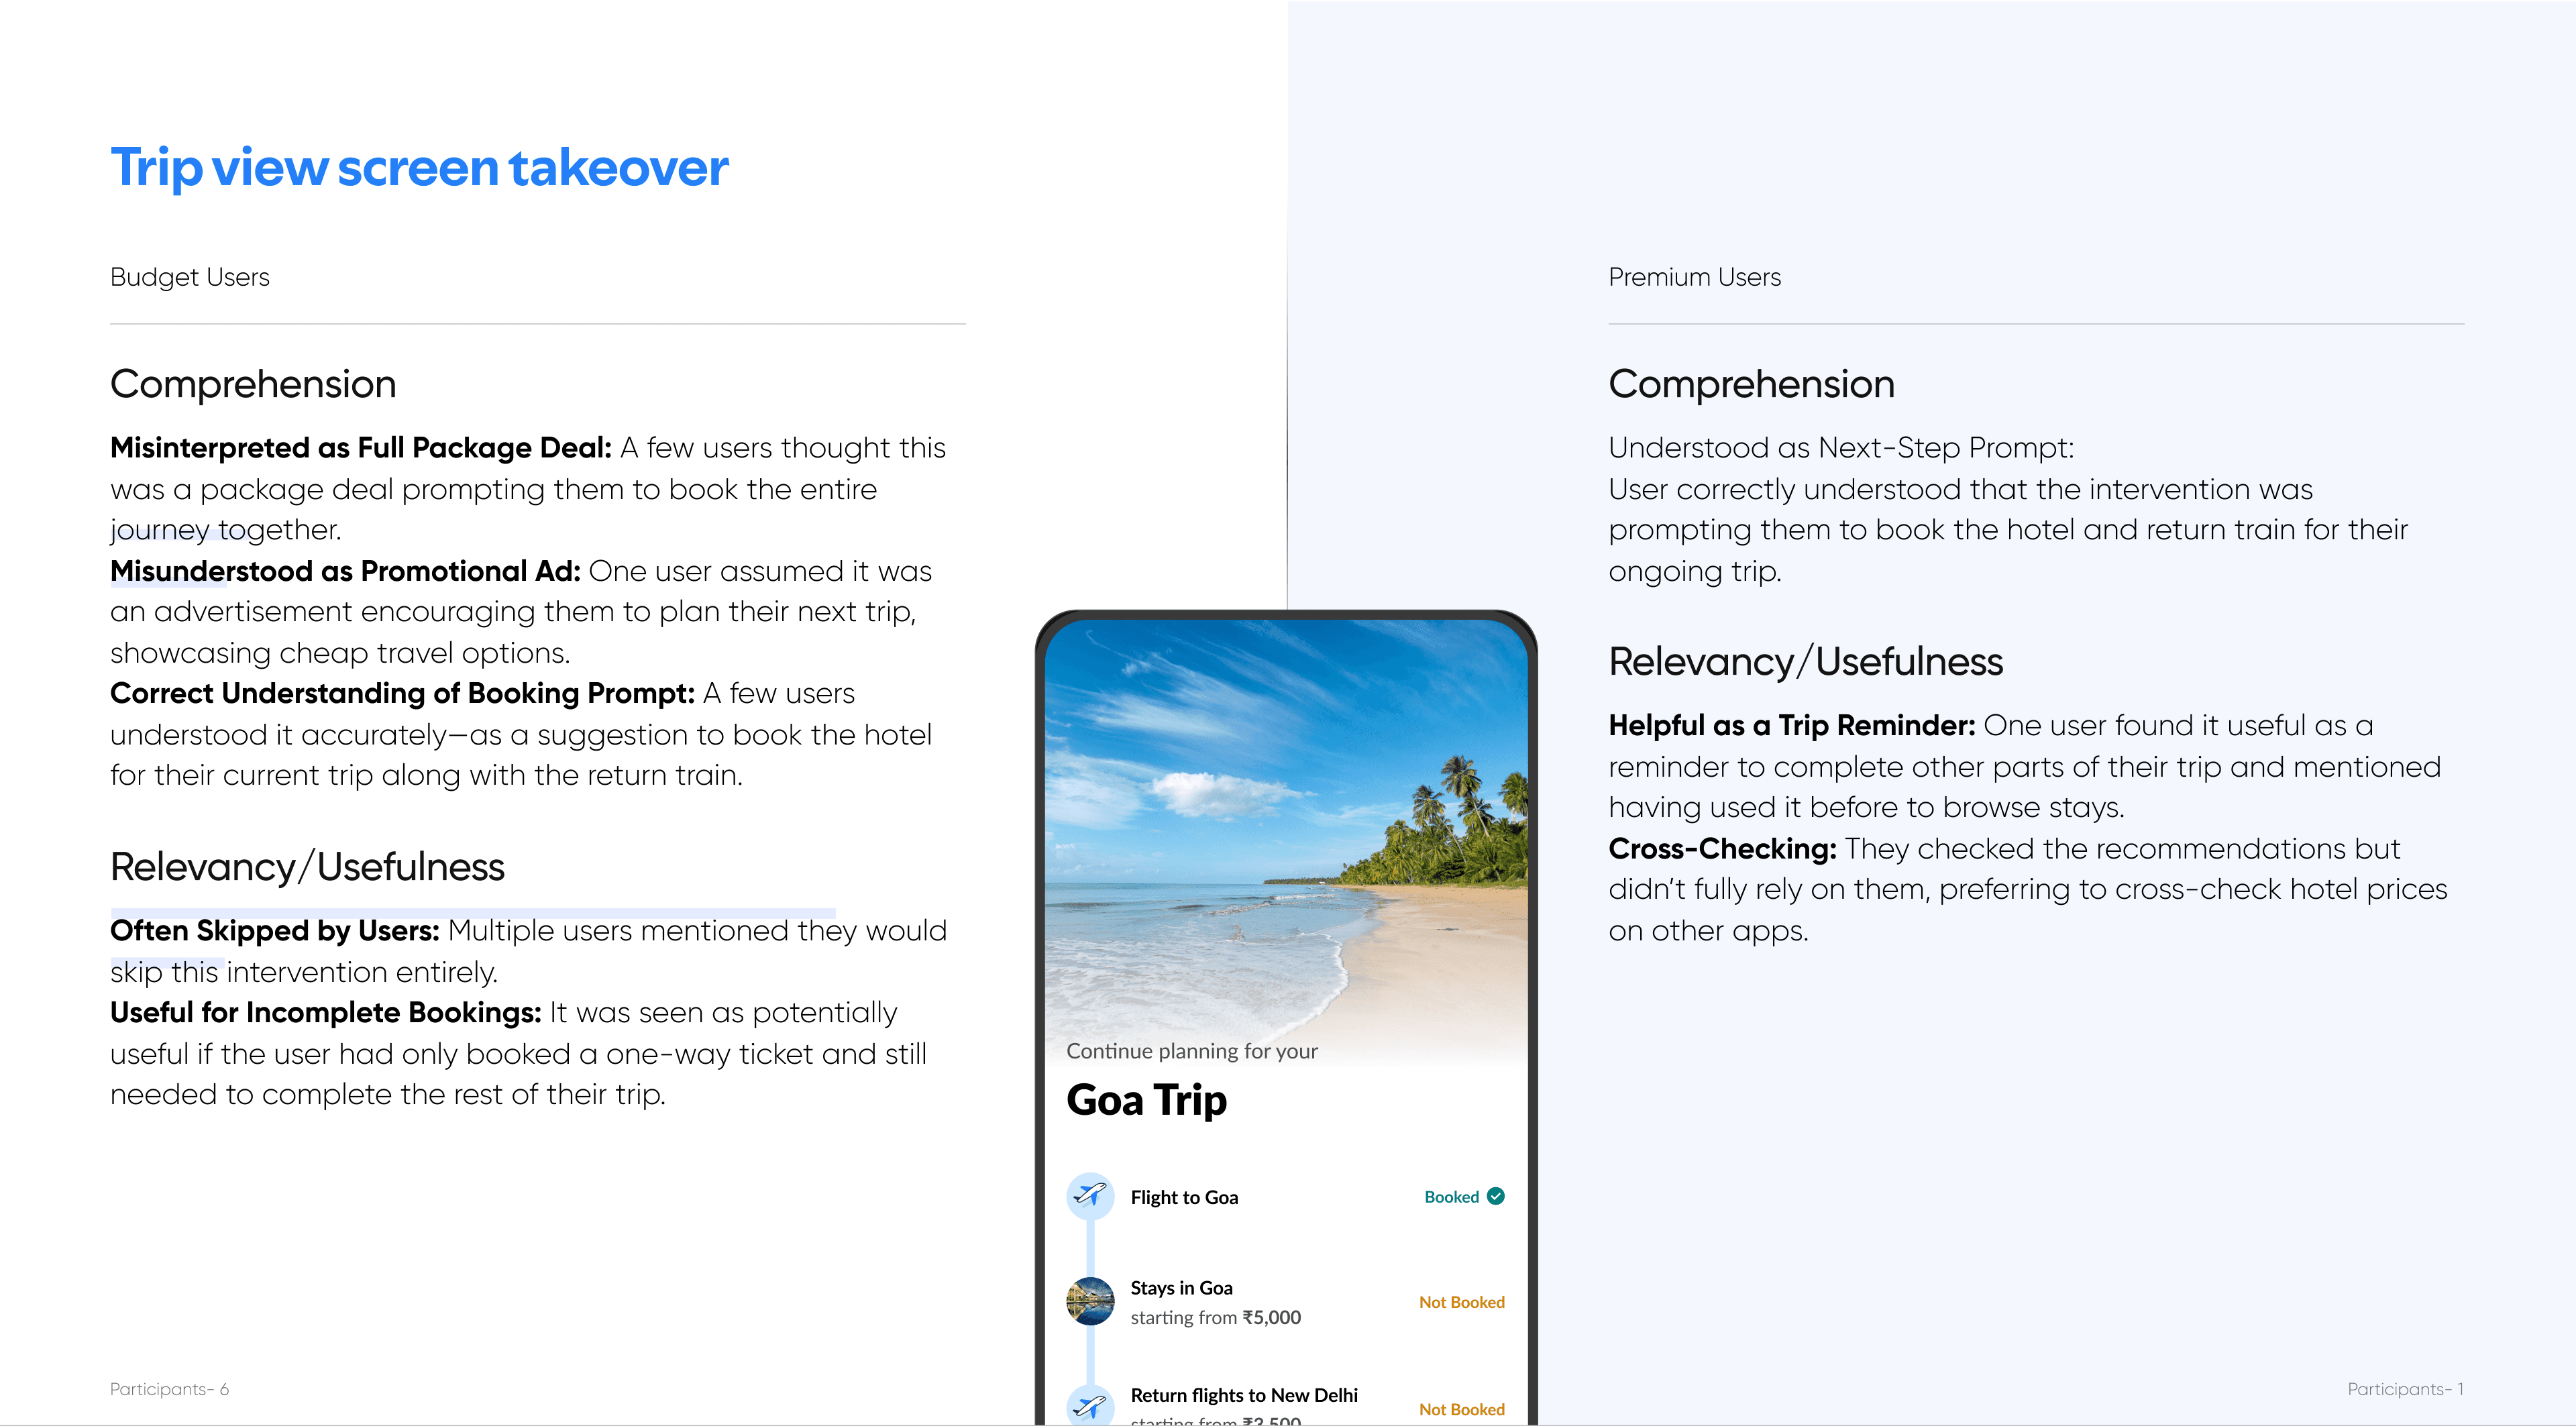This screenshot has height=1426, width=2576.
Task: Click the Stays in Goa thumbnail image
Action: pyautogui.click(x=1090, y=1301)
